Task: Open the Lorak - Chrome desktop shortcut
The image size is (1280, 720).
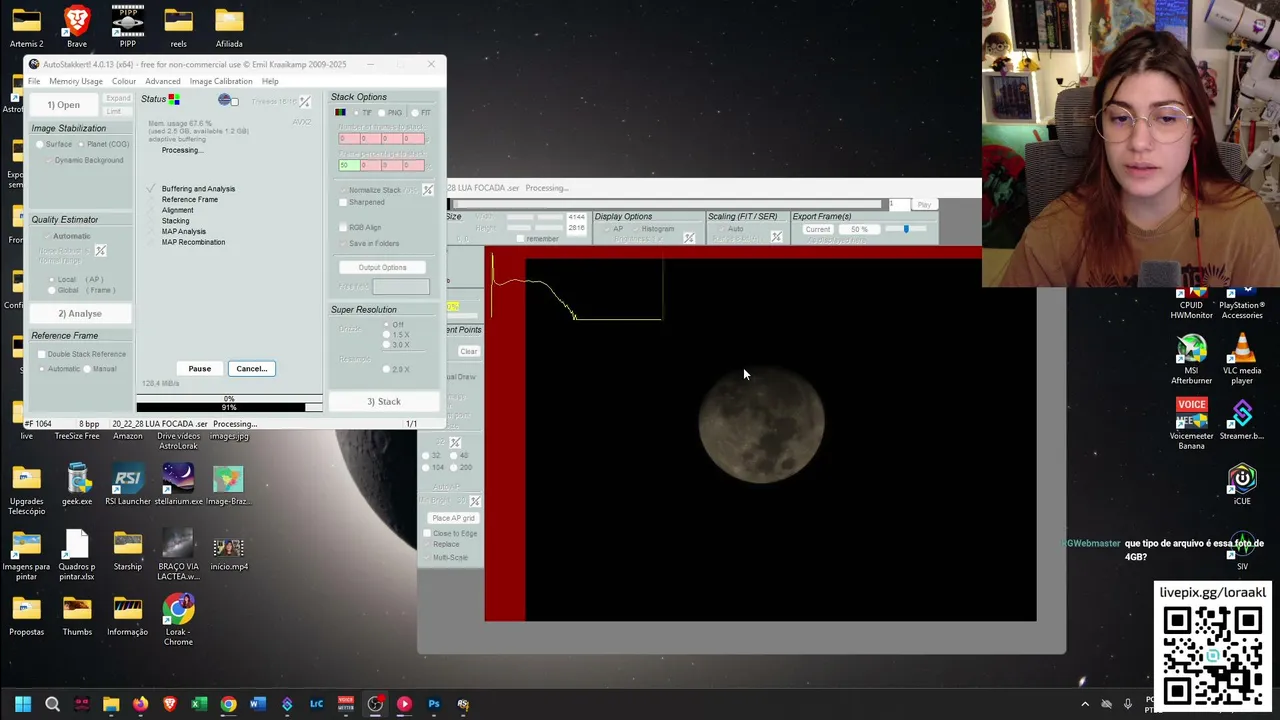Action: click(x=178, y=620)
